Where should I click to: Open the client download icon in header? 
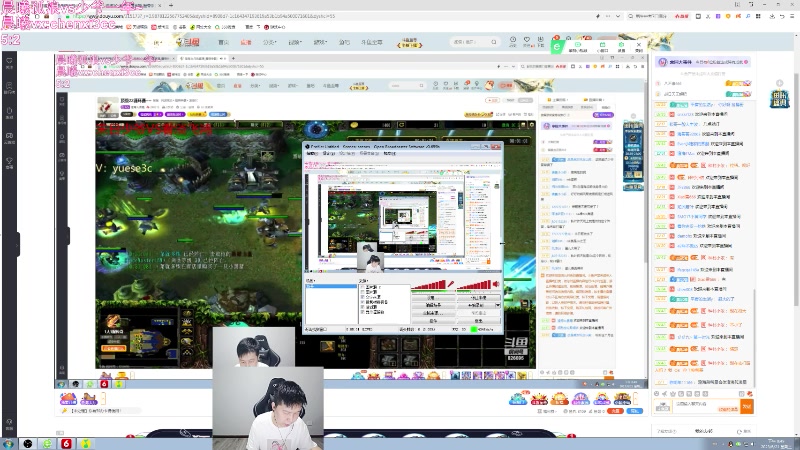coord(540,41)
